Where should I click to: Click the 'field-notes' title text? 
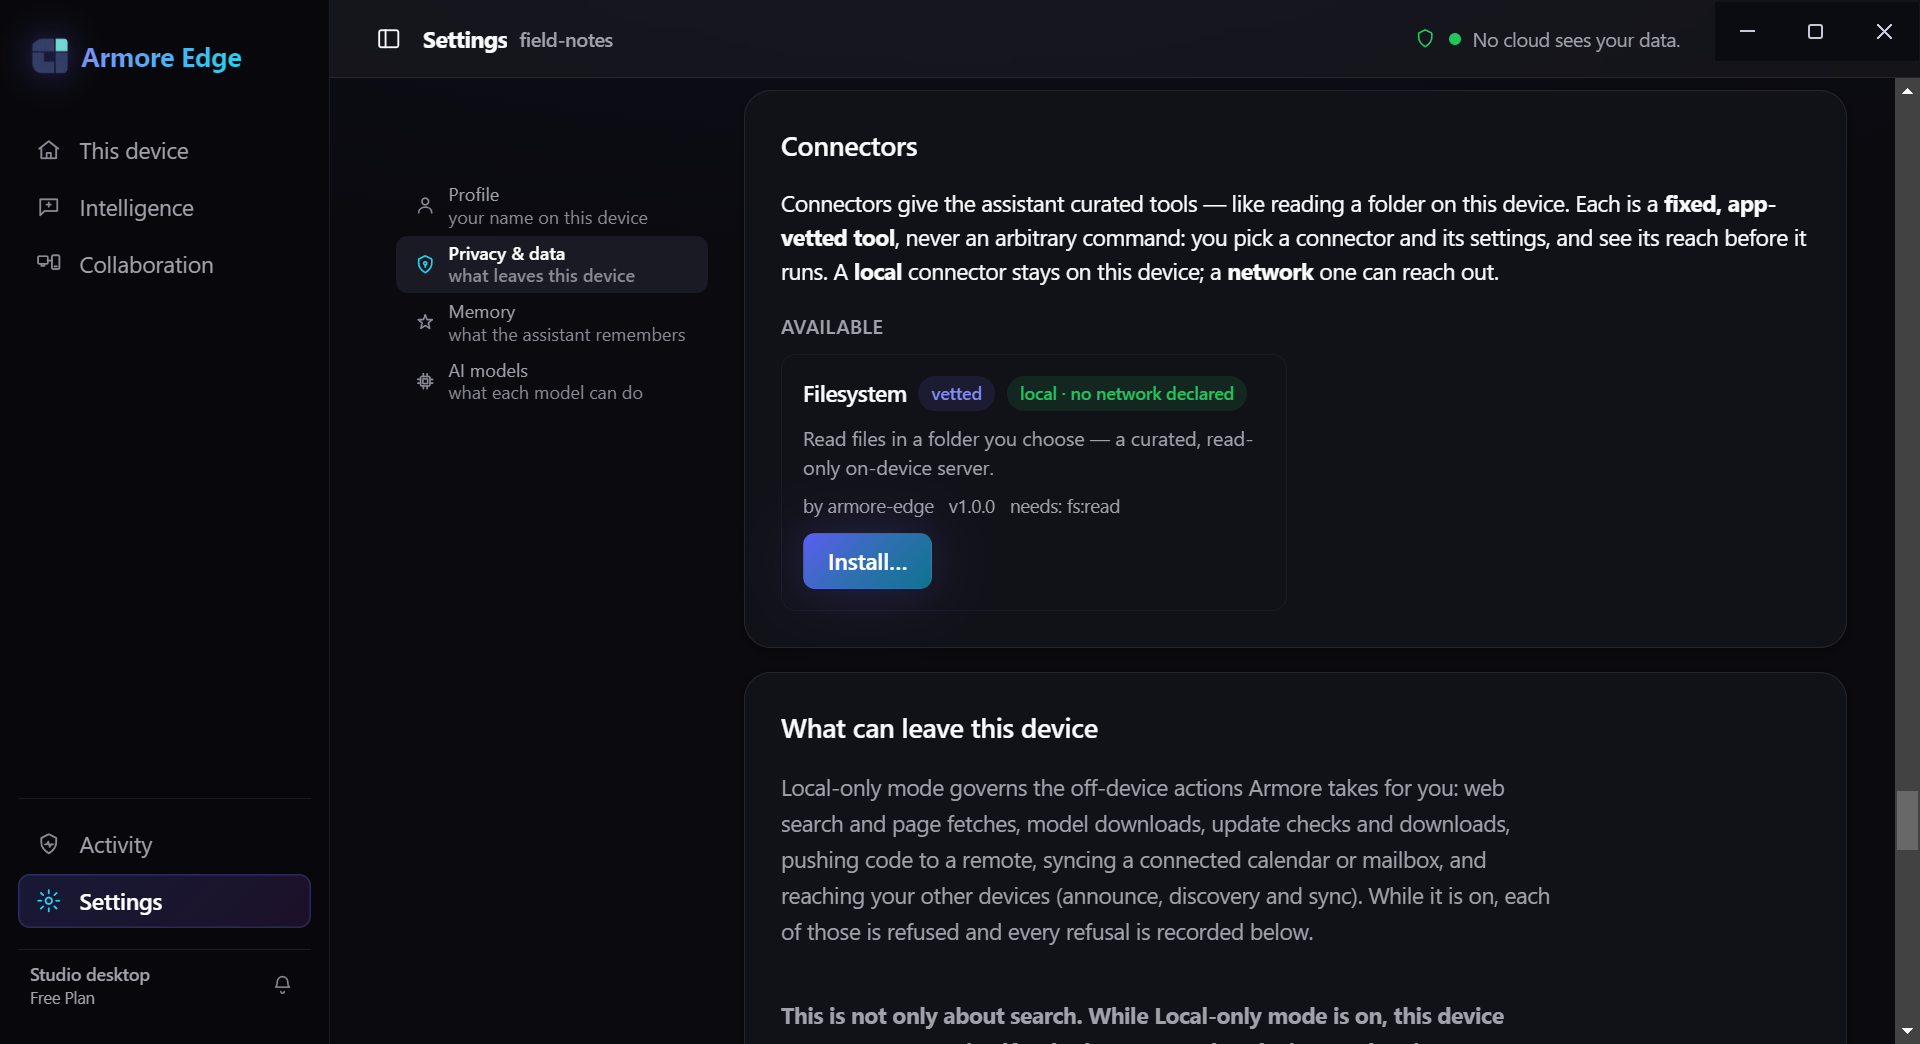click(x=566, y=40)
